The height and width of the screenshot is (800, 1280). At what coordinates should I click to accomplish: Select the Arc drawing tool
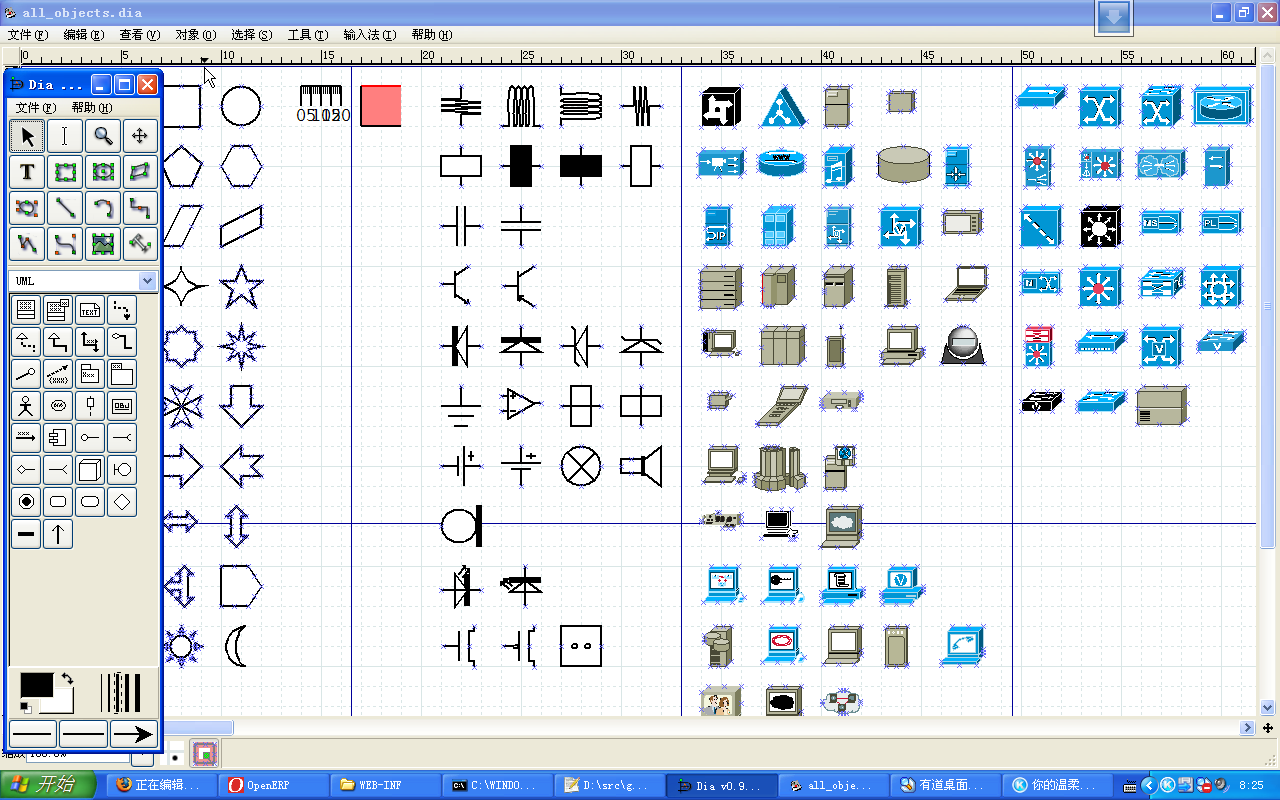102,208
